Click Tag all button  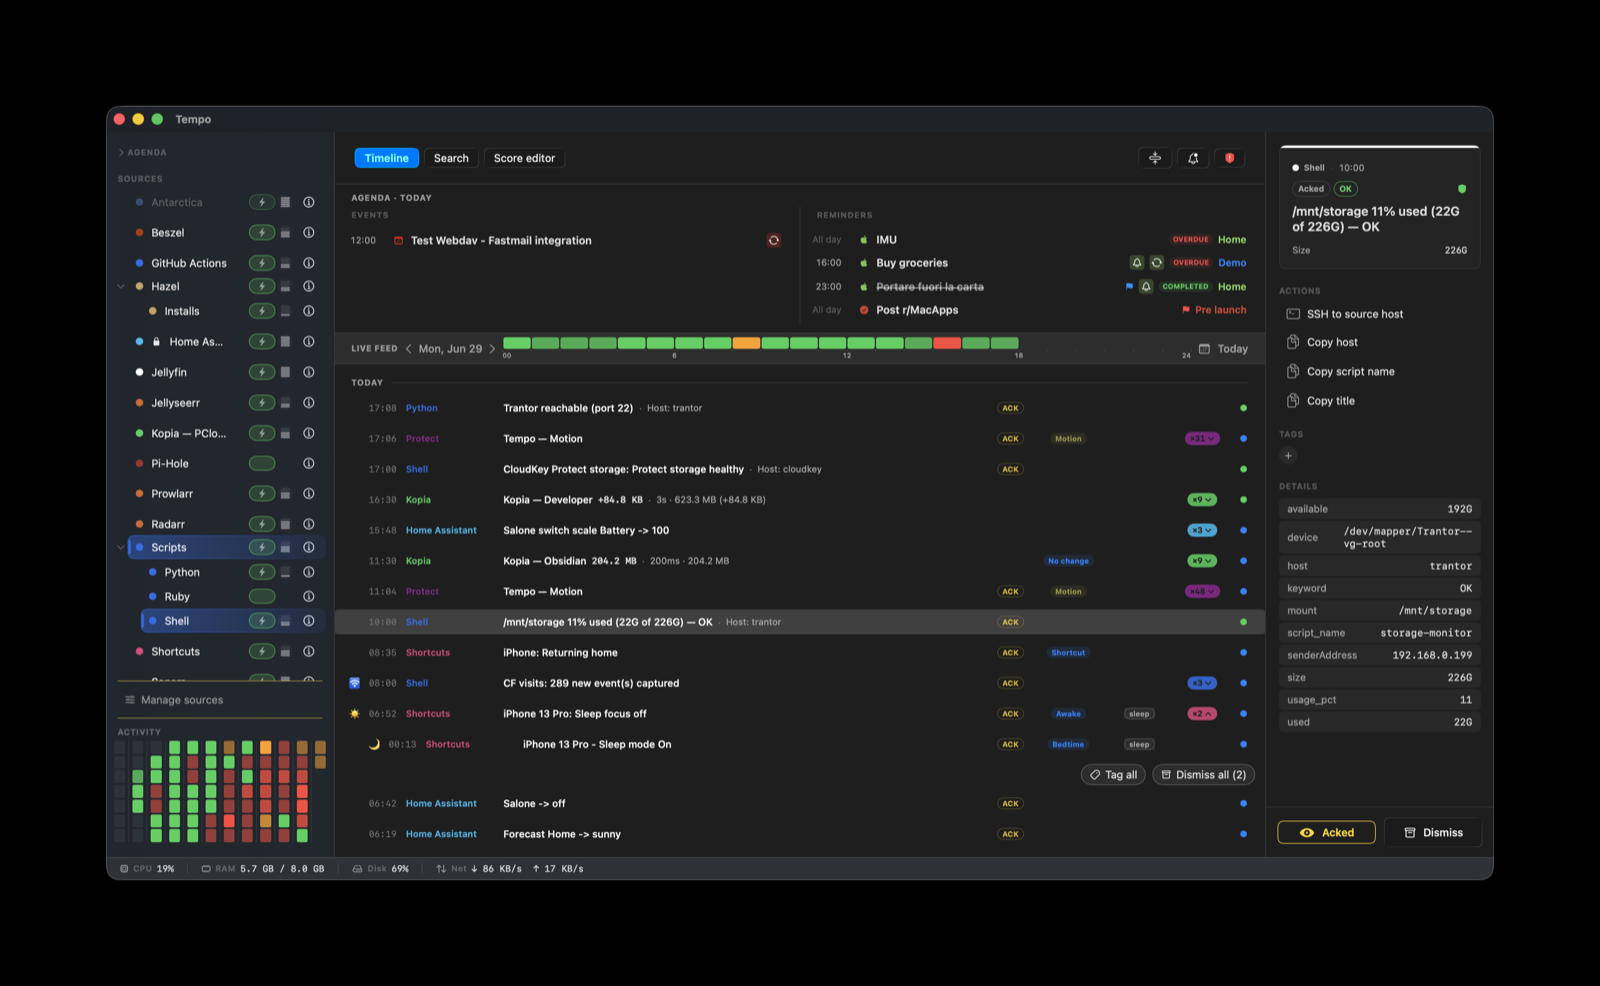pyautogui.click(x=1113, y=775)
